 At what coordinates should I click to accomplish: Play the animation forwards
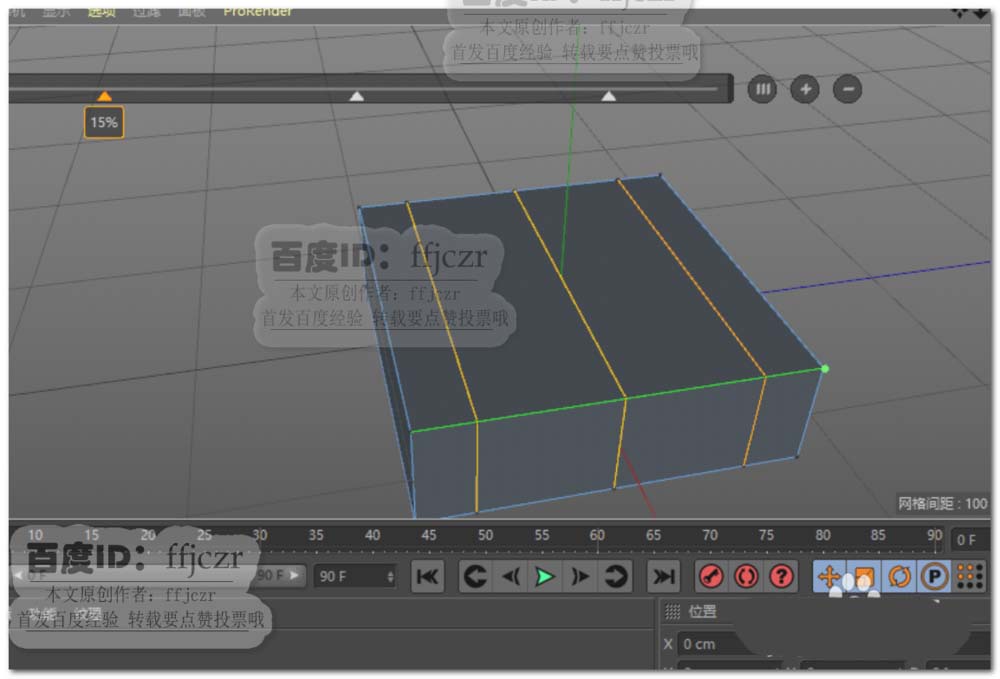[545, 576]
